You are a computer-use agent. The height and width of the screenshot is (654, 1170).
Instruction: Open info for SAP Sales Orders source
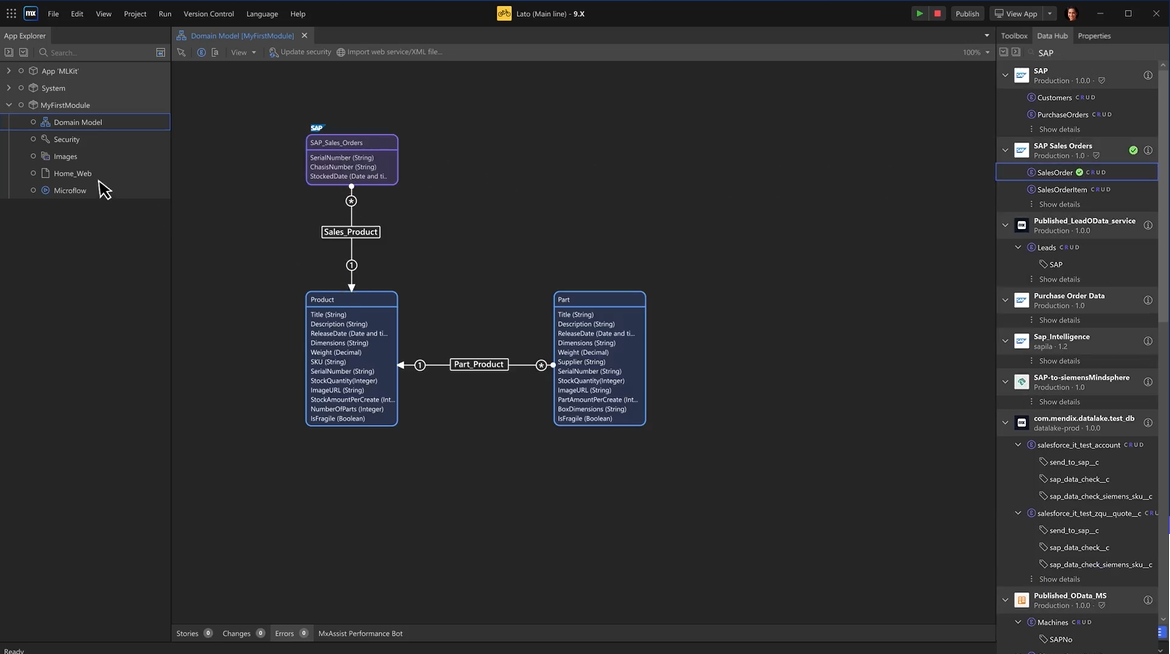(x=1148, y=150)
